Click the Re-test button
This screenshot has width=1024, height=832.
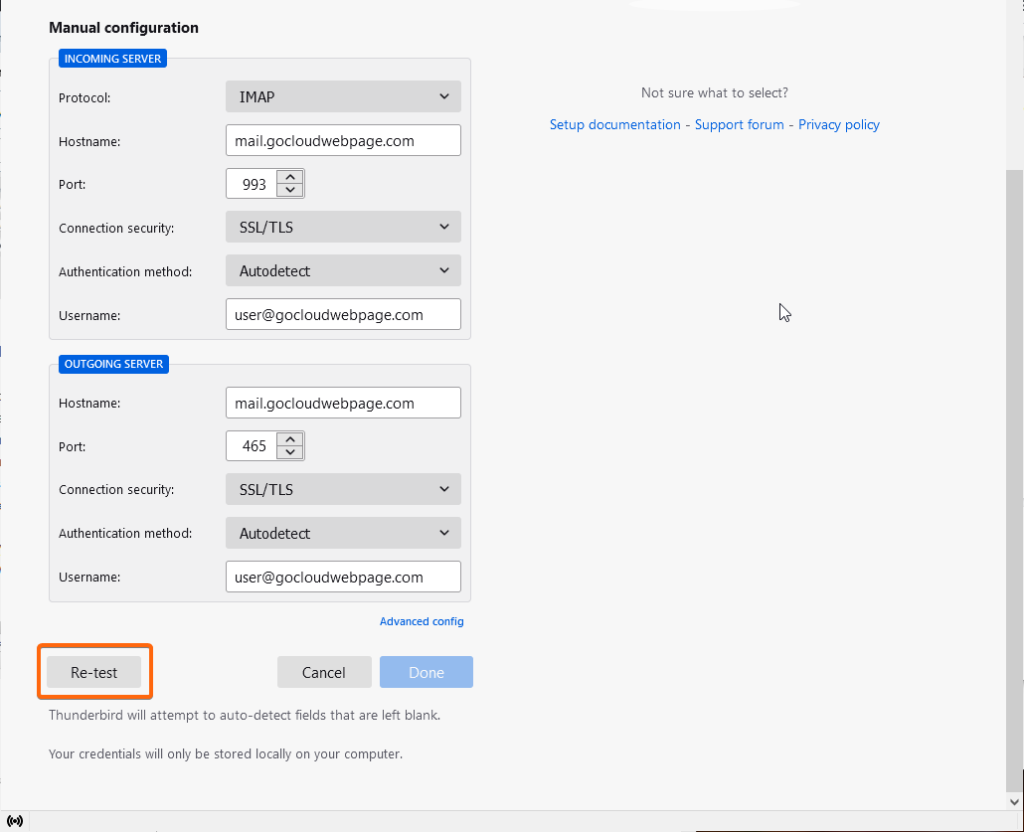pyautogui.click(x=94, y=672)
